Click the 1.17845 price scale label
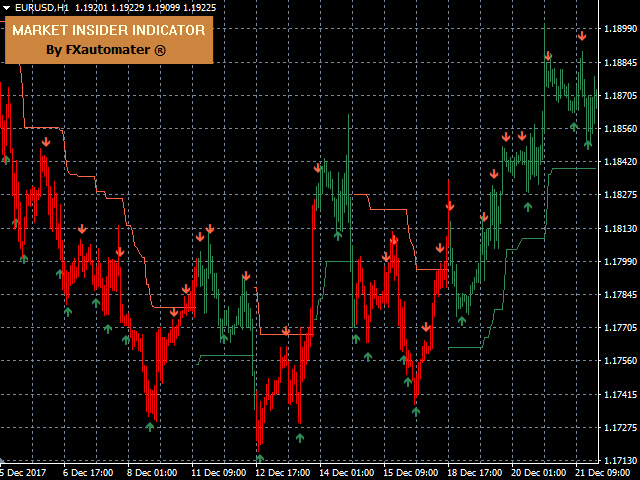 (620, 294)
